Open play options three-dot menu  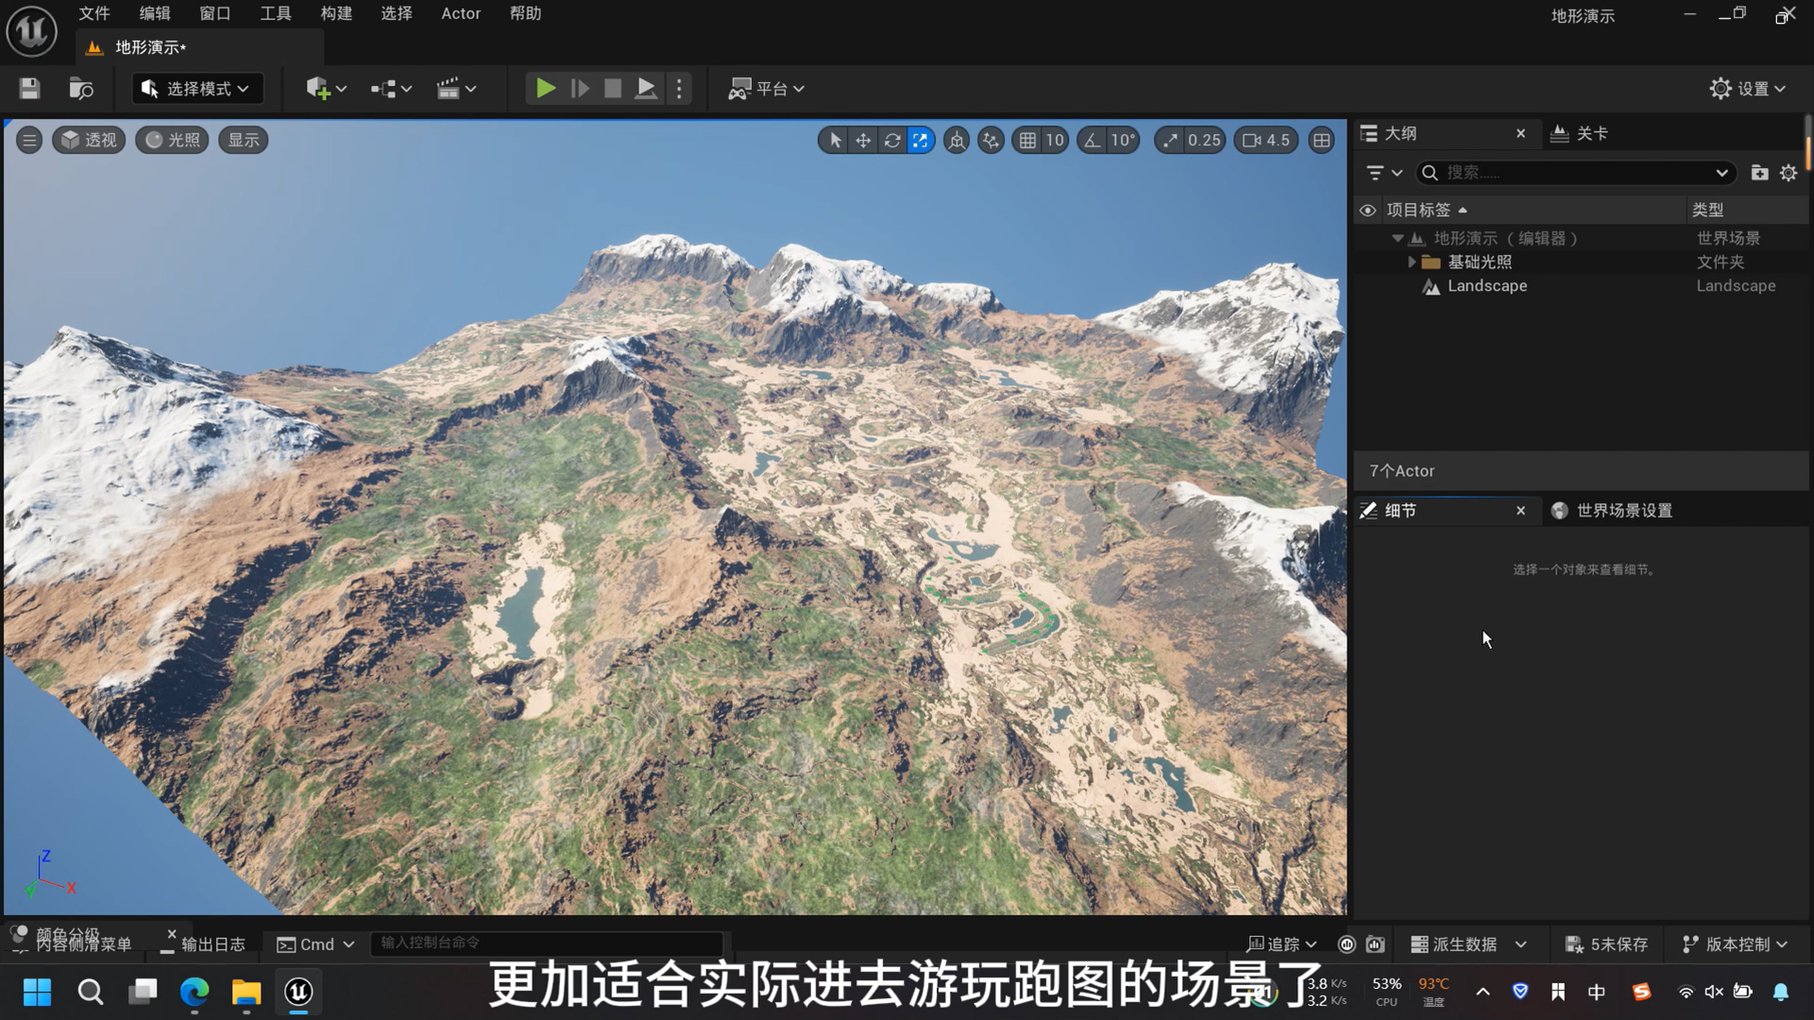[x=679, y=88]
